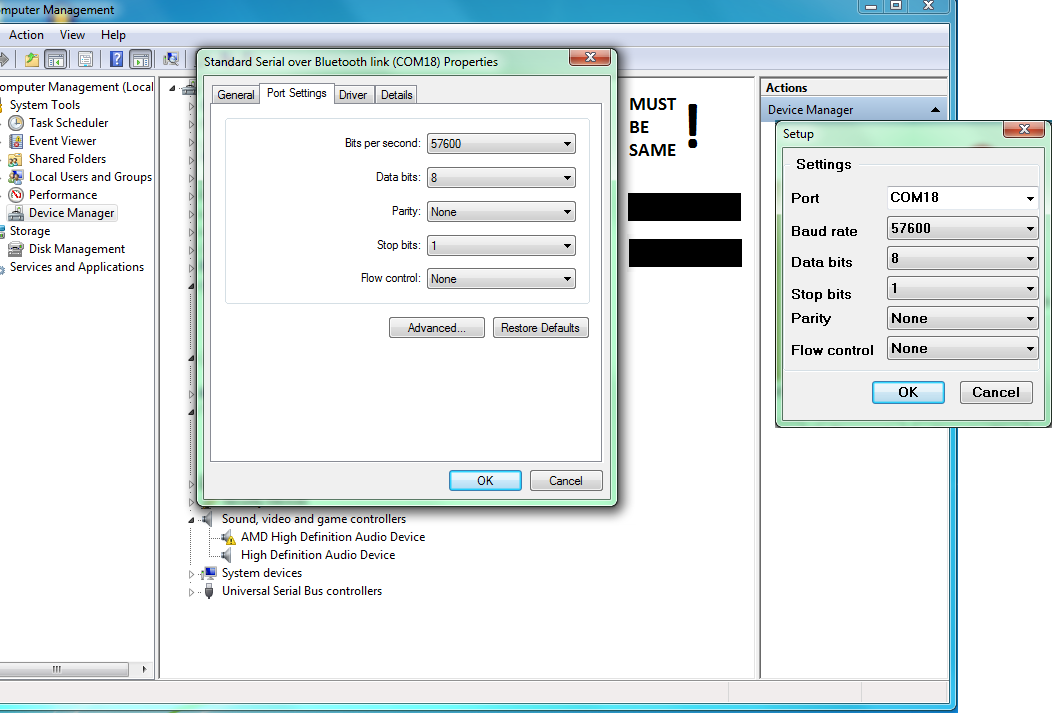This screenshot has height=713, width=1053.
Task: Click the Event Viewer icon
Action: pyautogui.click(x=16, y=141)
